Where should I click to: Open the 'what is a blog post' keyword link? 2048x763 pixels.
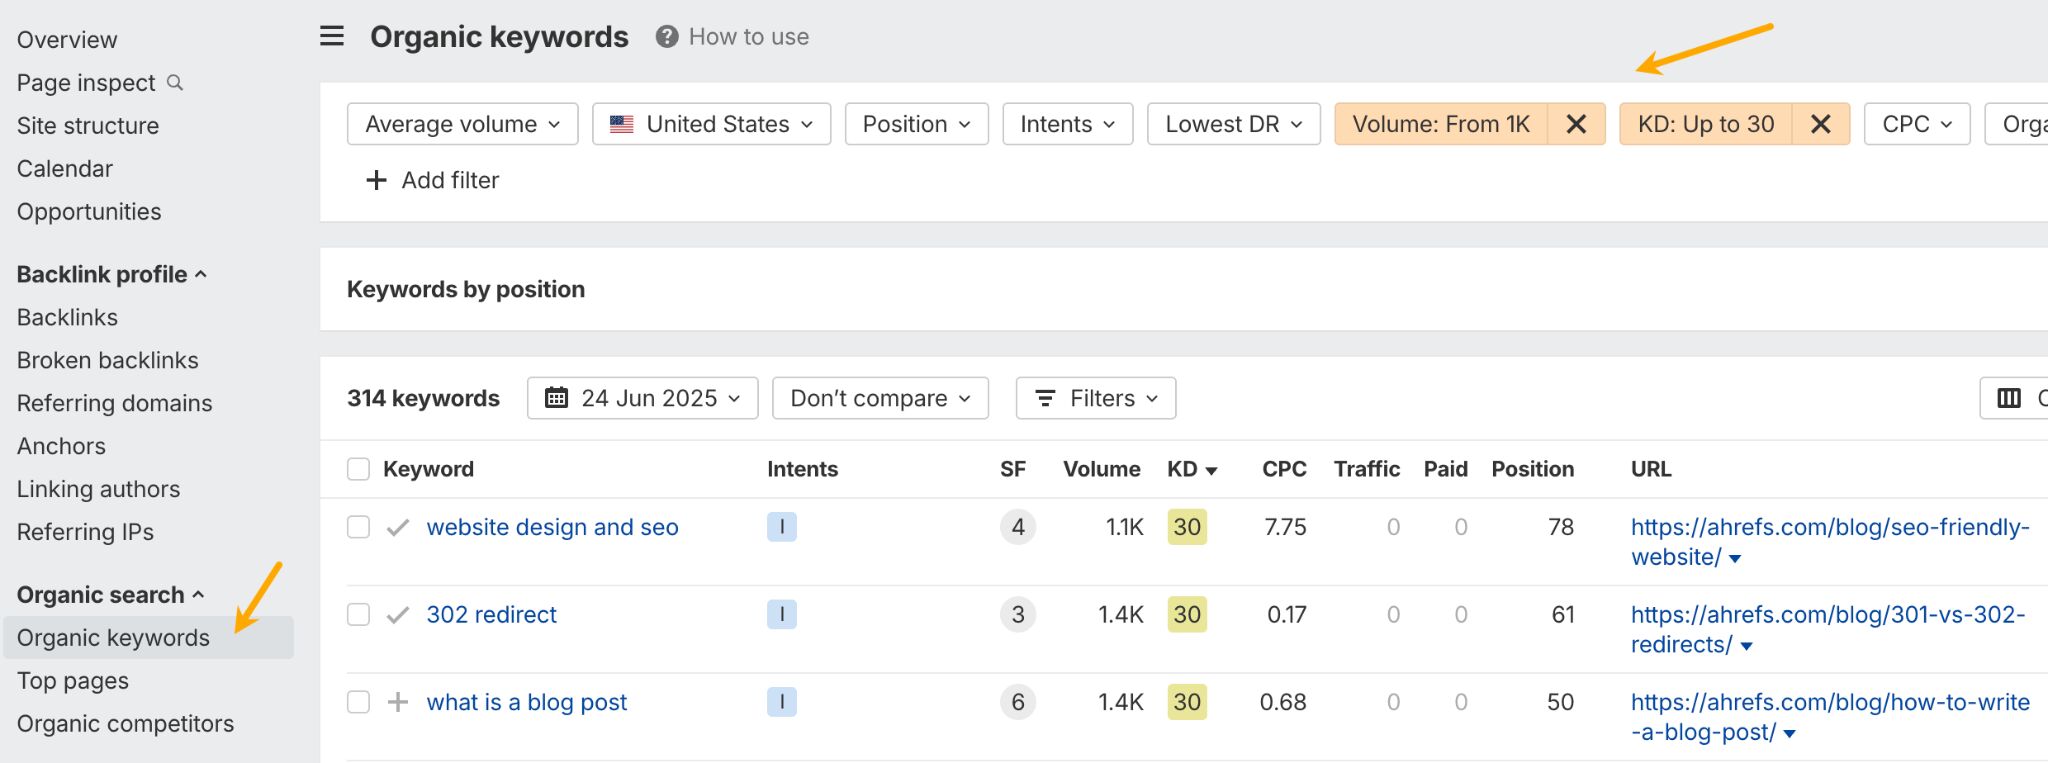tap(526, 702)
